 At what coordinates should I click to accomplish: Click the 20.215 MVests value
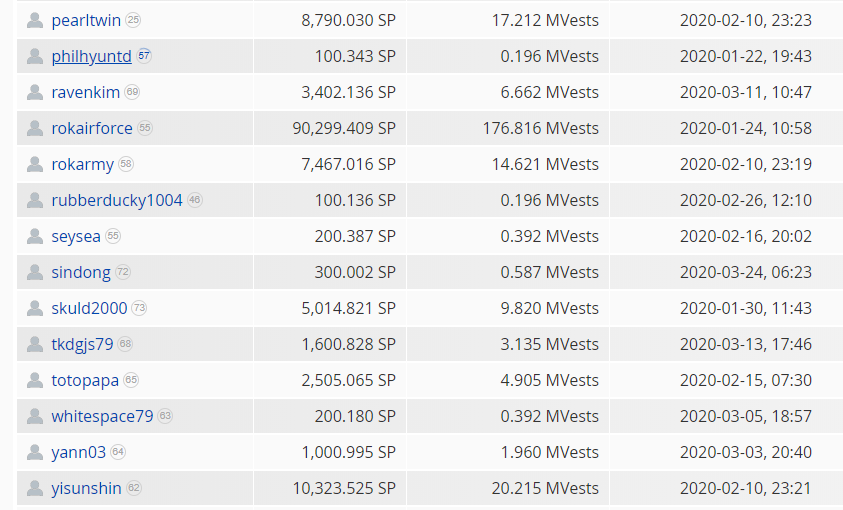pos(549,488)
